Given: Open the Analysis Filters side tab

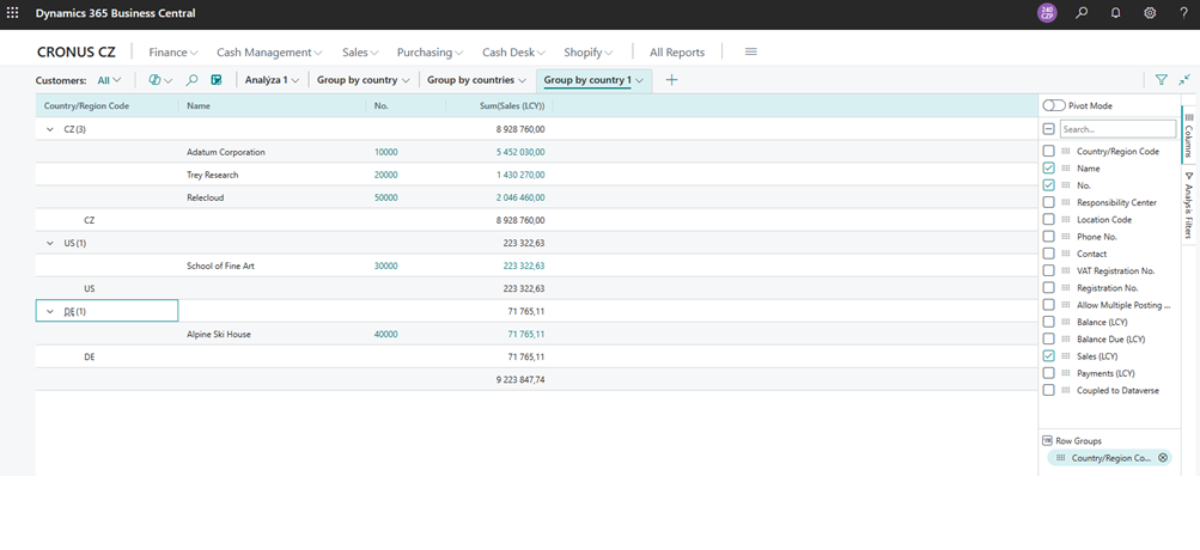Looking at the screenshot, I should point(1189,207).
